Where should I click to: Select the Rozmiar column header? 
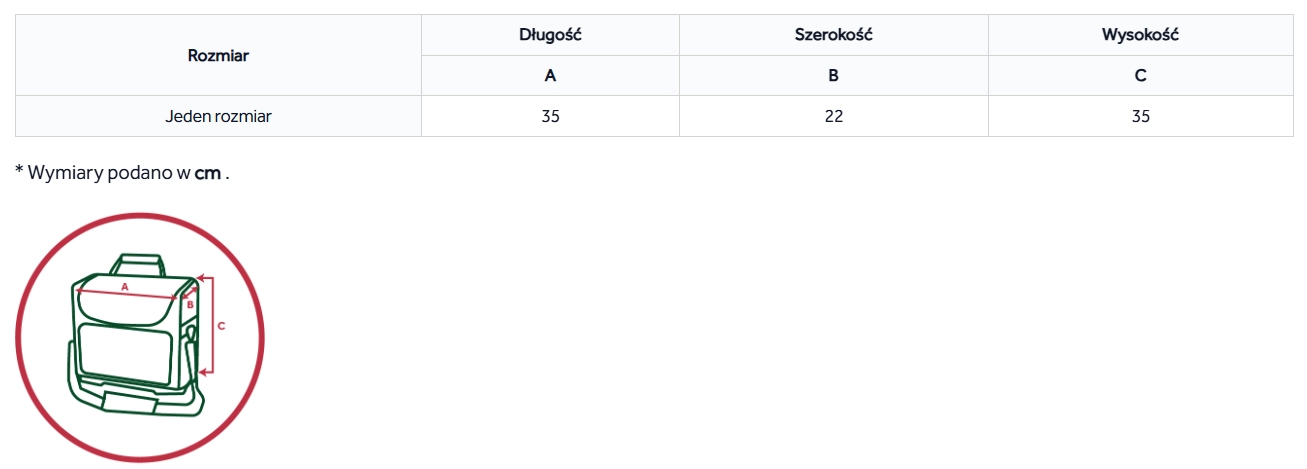pyautogui.click(x=218, y=56)
